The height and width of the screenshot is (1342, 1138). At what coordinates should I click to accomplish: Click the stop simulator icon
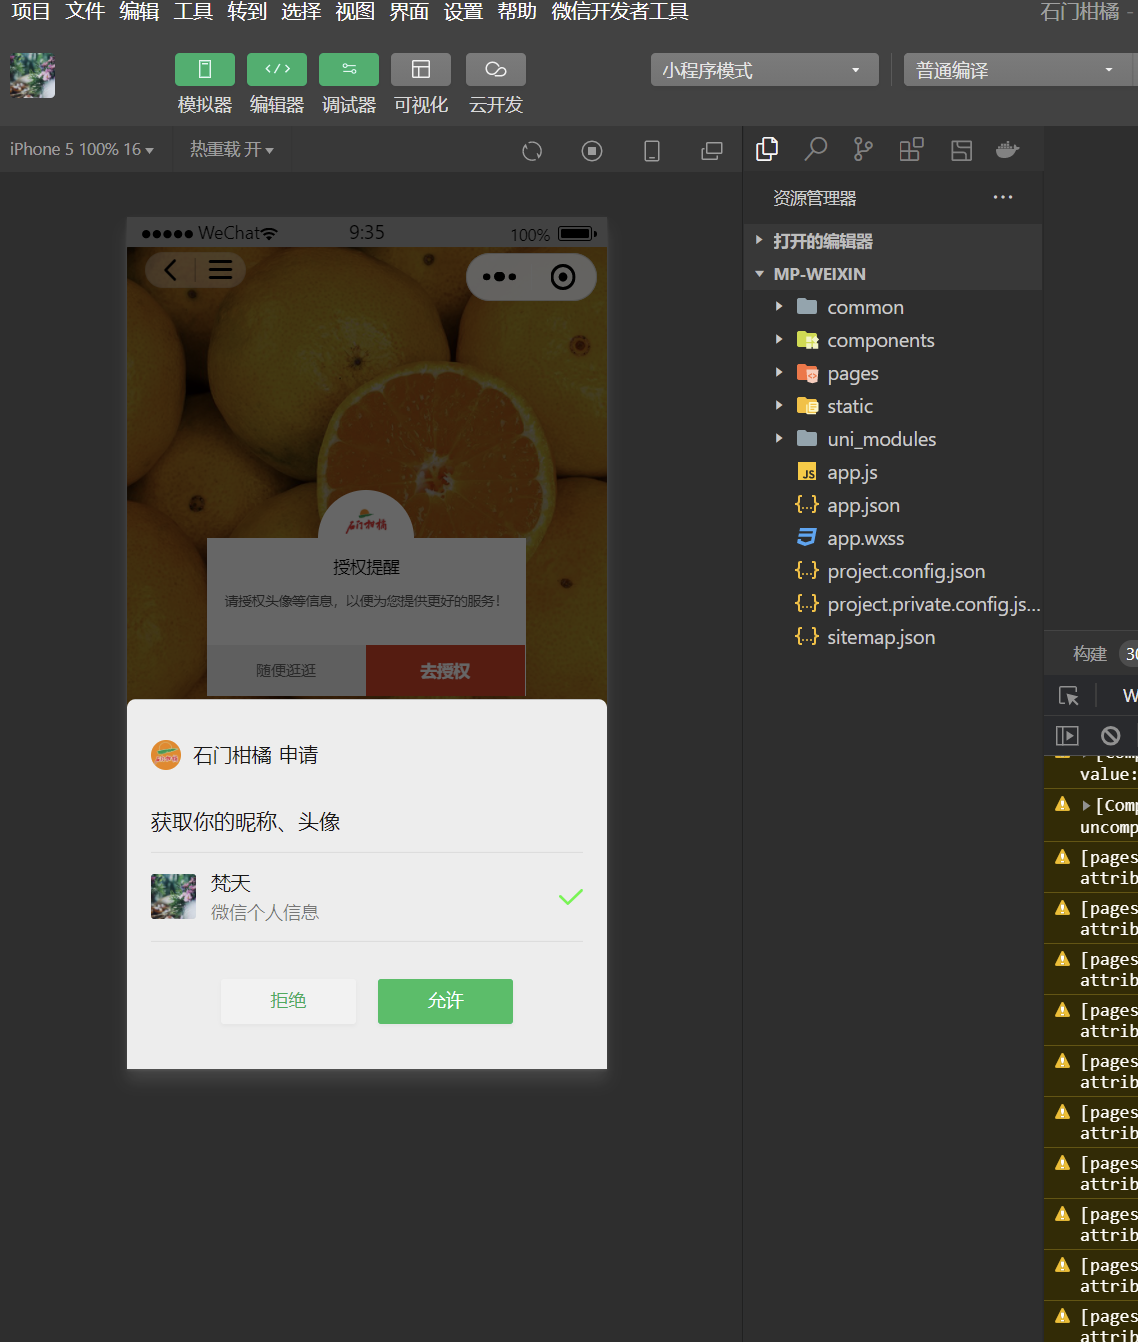[x=592, y=151]
